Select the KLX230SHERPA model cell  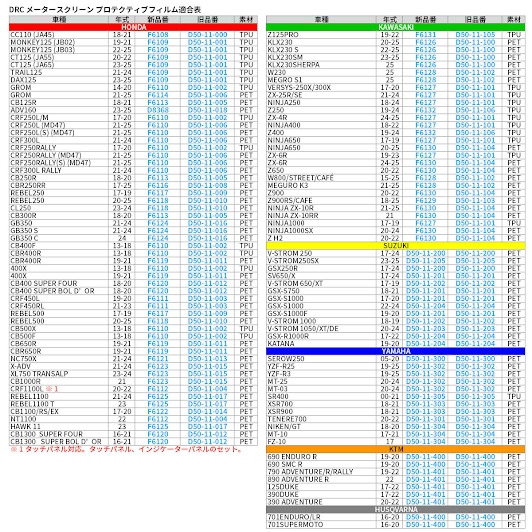(x=321, y=65)
